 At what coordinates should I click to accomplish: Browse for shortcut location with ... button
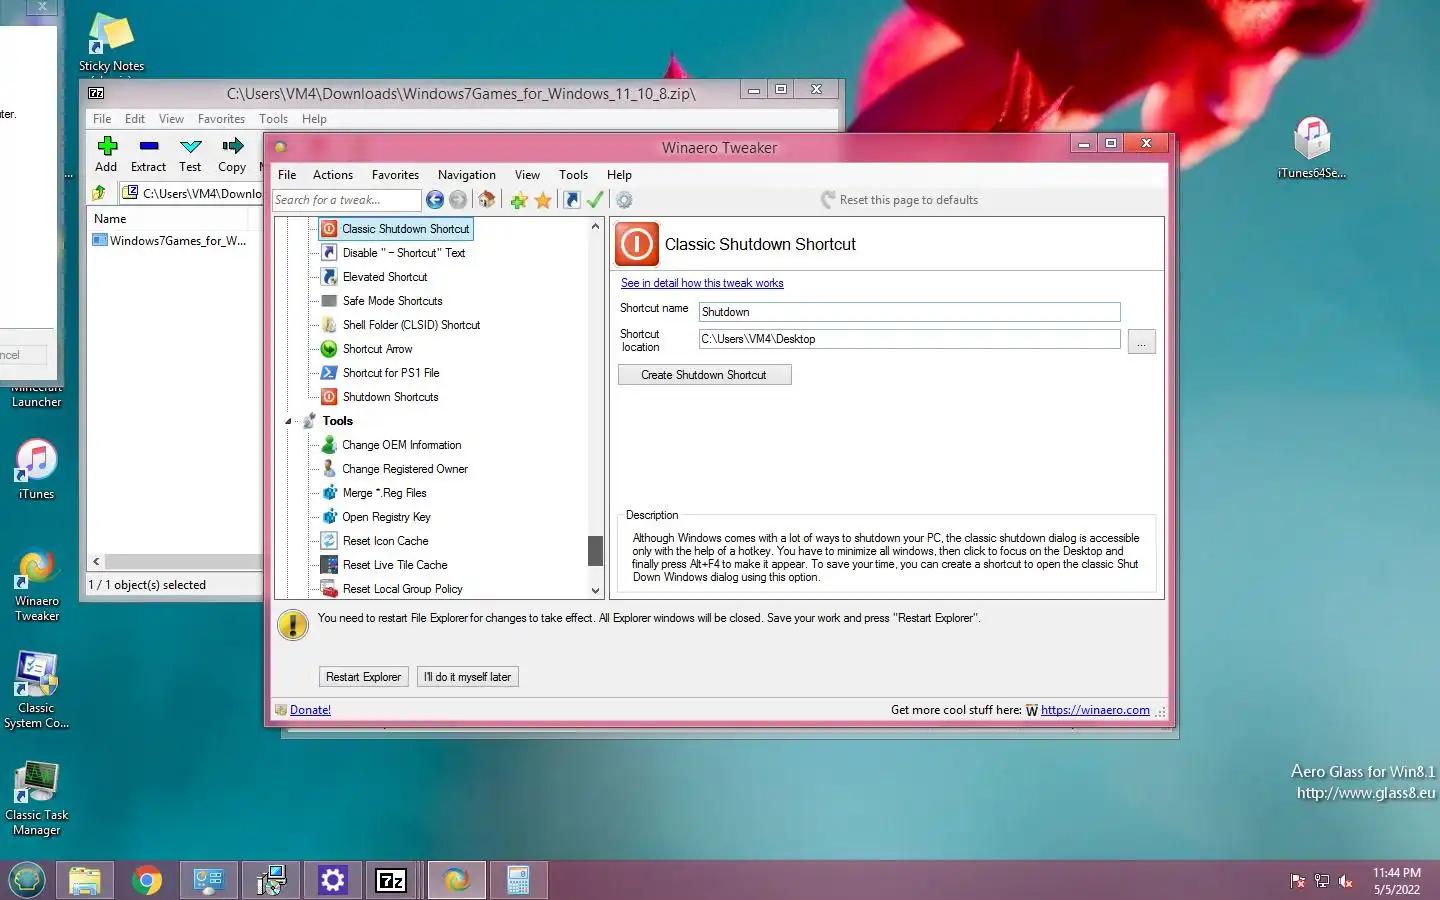[1141, 341]
